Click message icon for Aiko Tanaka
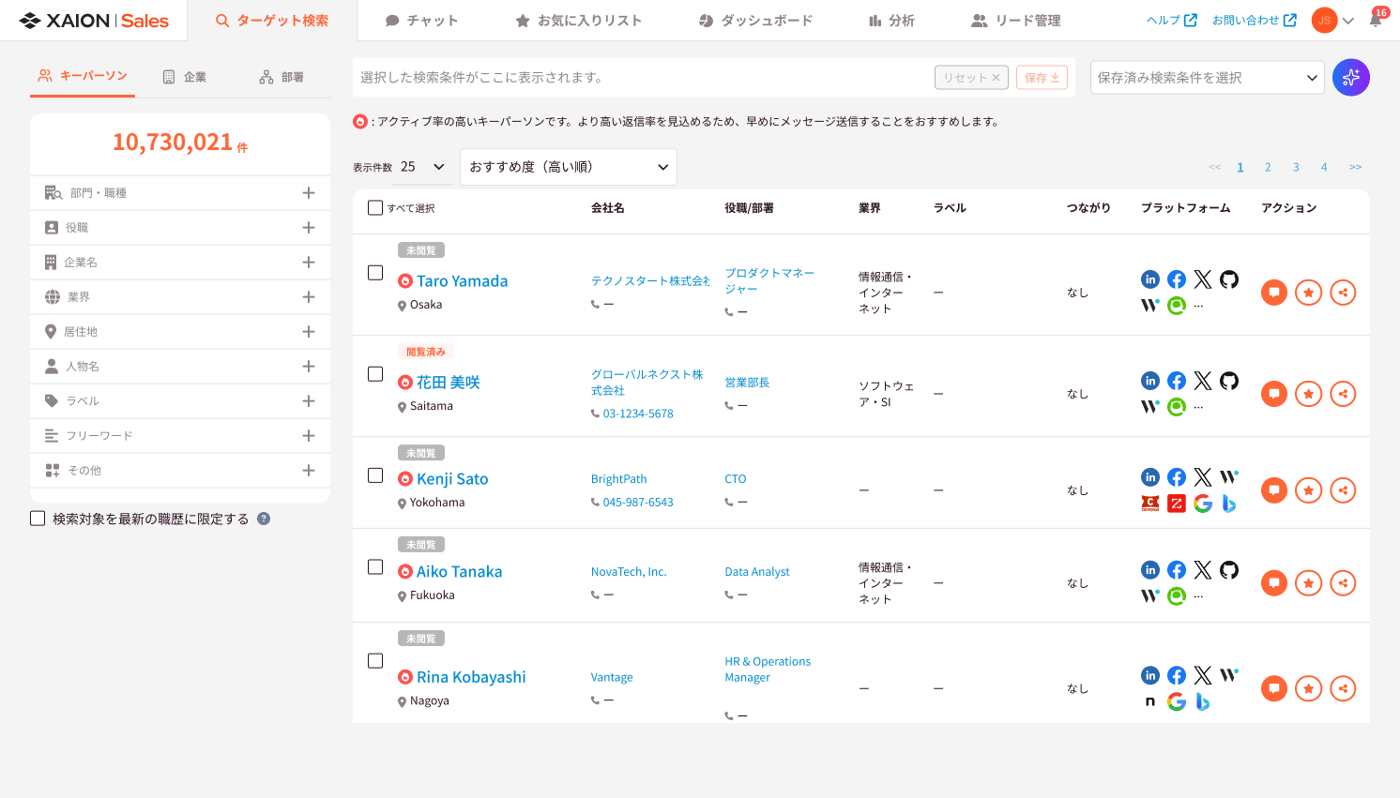Screen dimensions: 1400x798 point(1274,583)
